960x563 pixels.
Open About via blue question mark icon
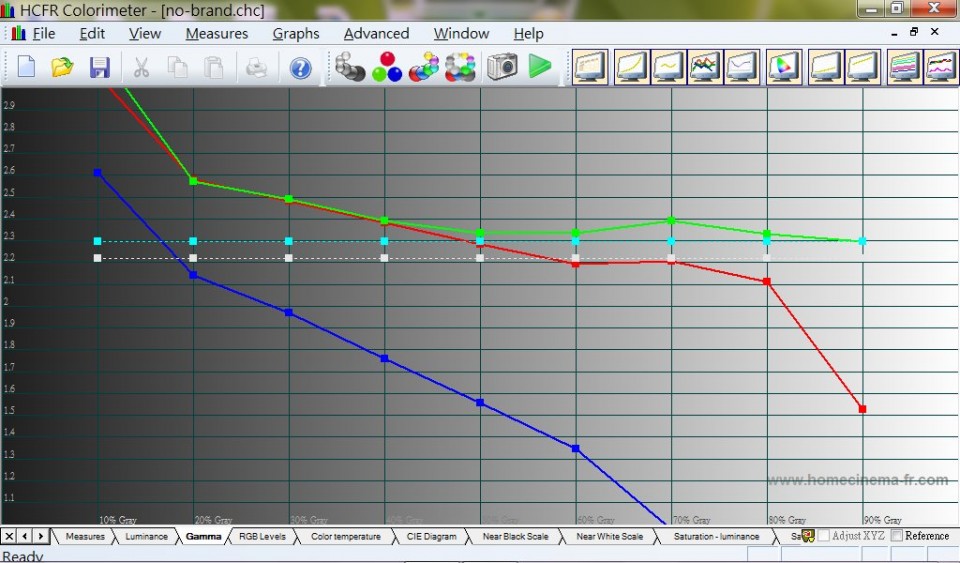(300, 68)
